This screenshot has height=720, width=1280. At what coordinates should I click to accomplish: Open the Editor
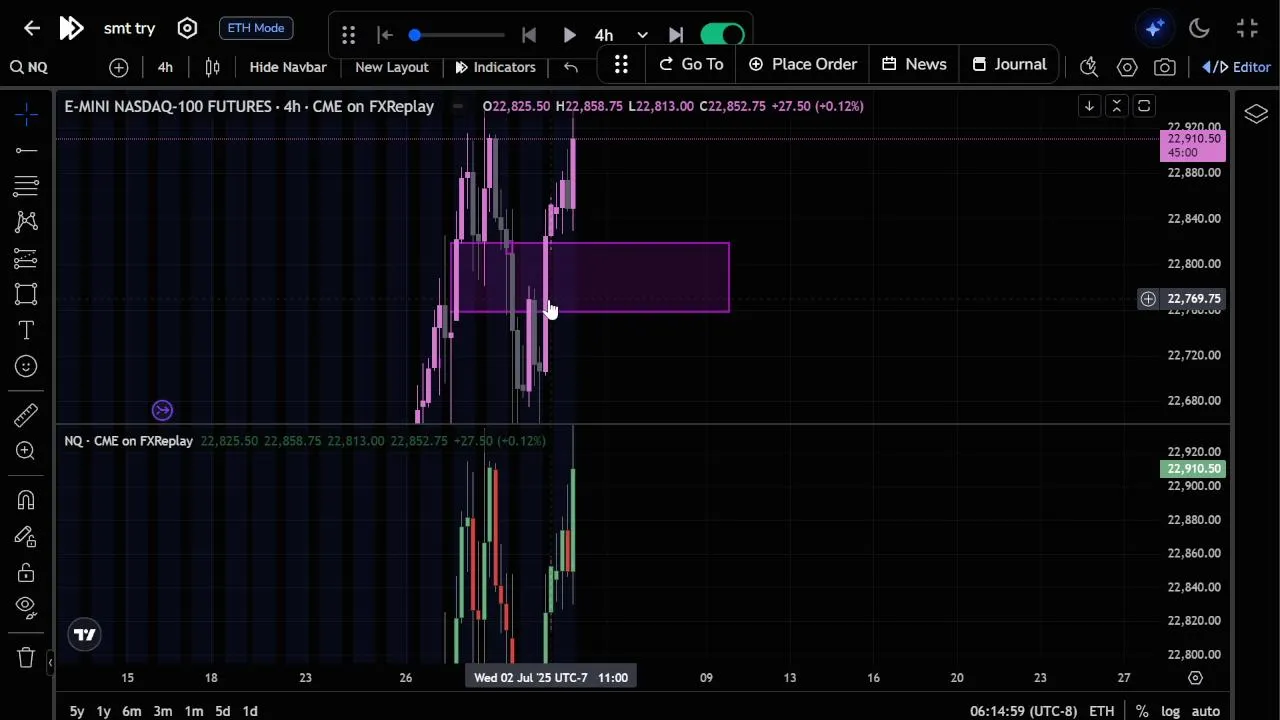coord(1237,67)
